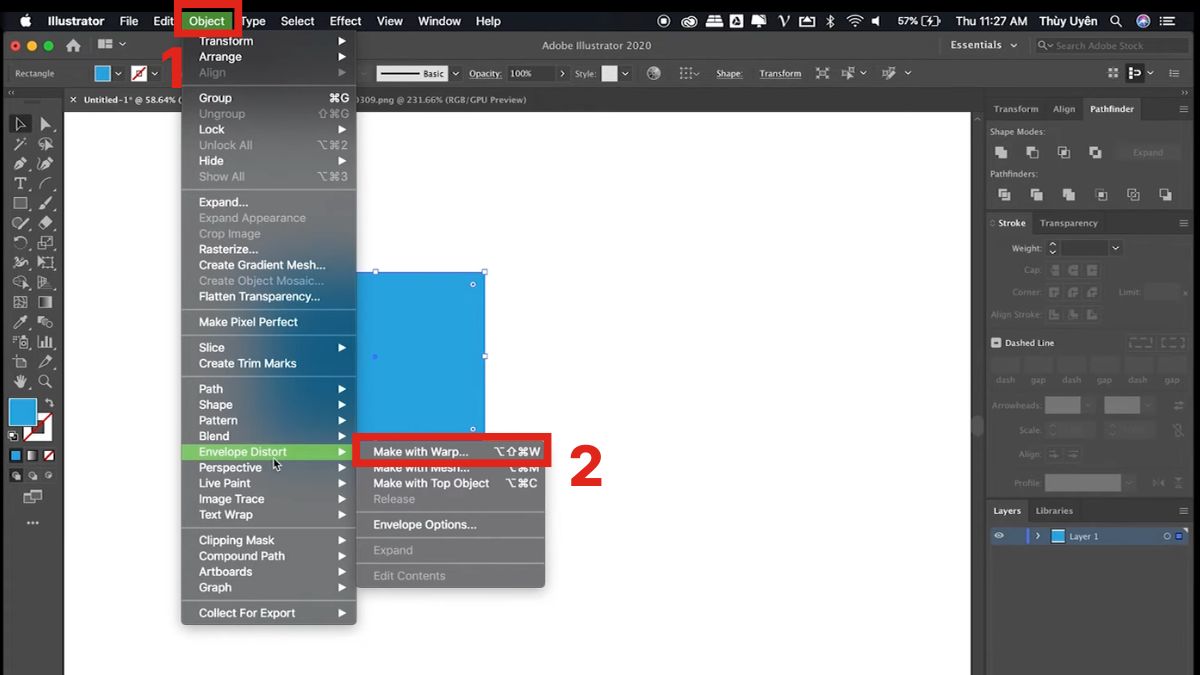Toggle Layer 1 visibility eye
Image resolution: width=1200 pixels, height=675 pixels.
coord(998,536)
